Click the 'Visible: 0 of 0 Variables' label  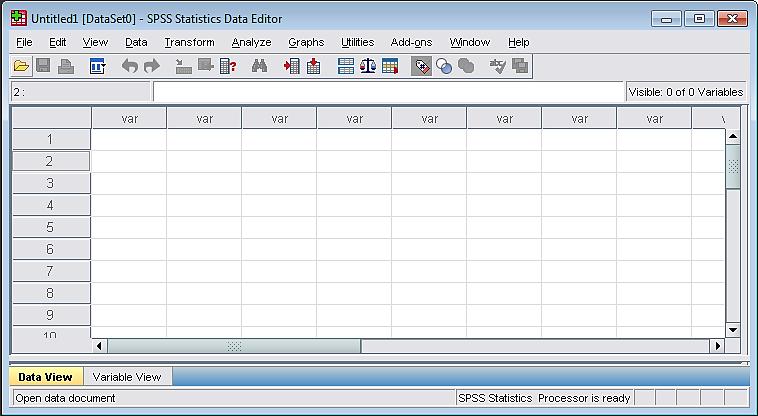point(685,92)
